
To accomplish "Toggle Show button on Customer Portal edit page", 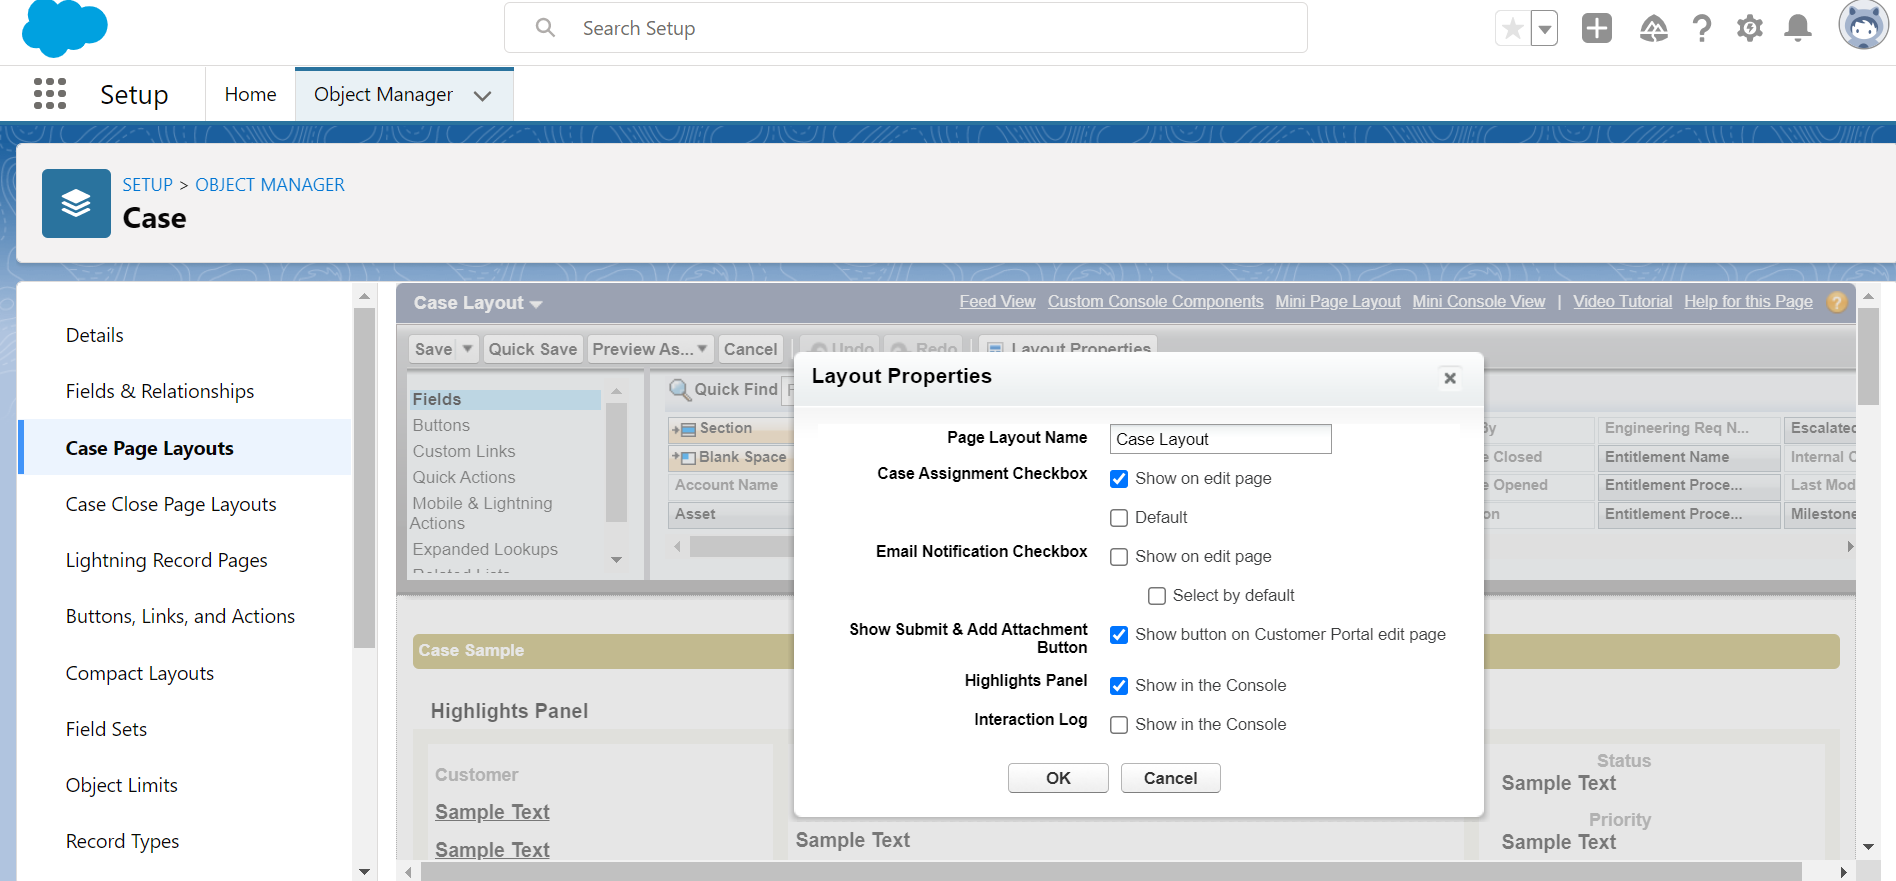I will pos(1119,635).
